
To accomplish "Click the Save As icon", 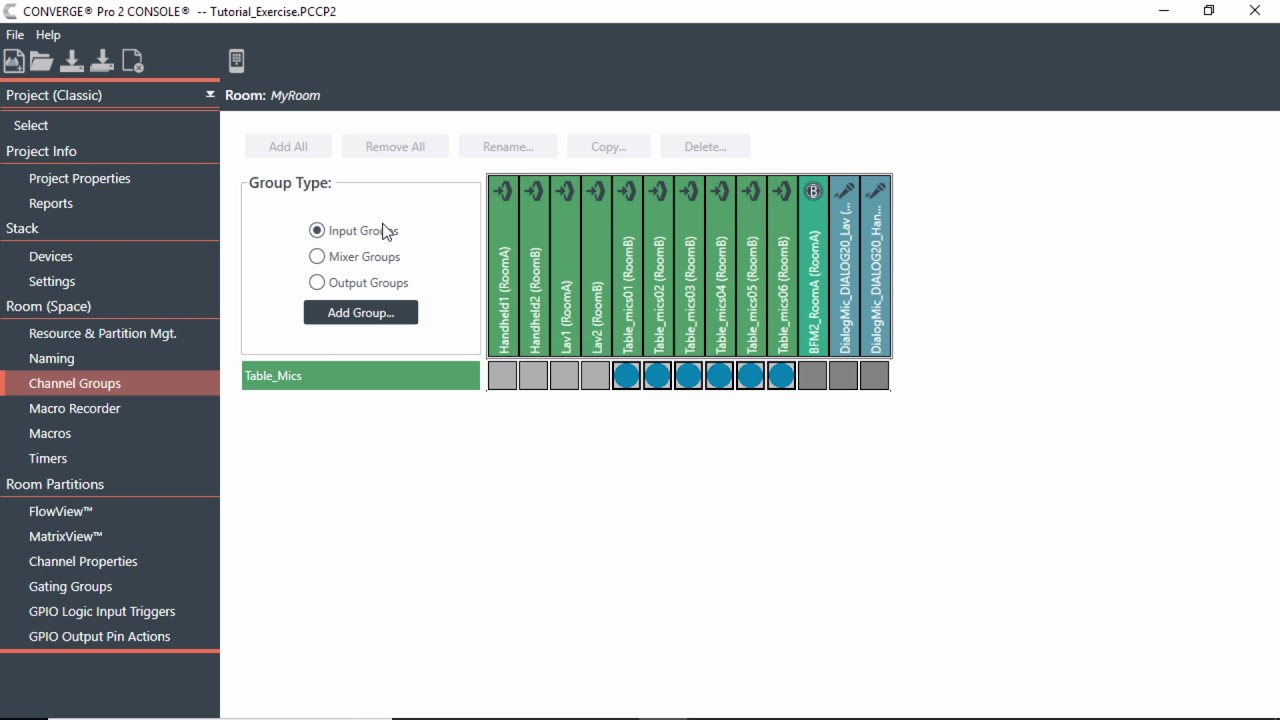I will click(102, 61).
